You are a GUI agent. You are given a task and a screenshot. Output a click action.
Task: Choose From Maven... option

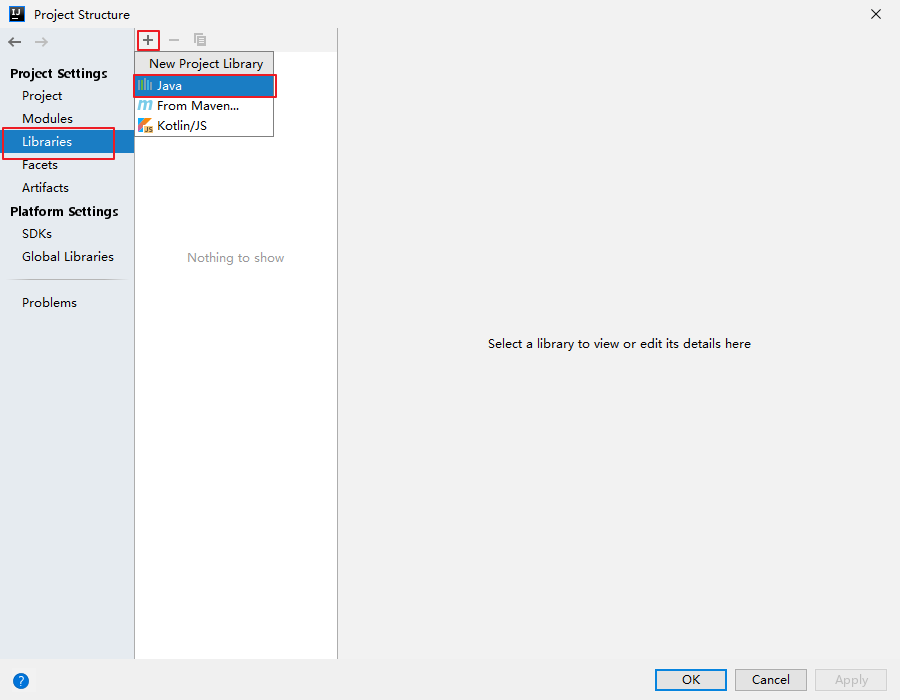(204, 106)
